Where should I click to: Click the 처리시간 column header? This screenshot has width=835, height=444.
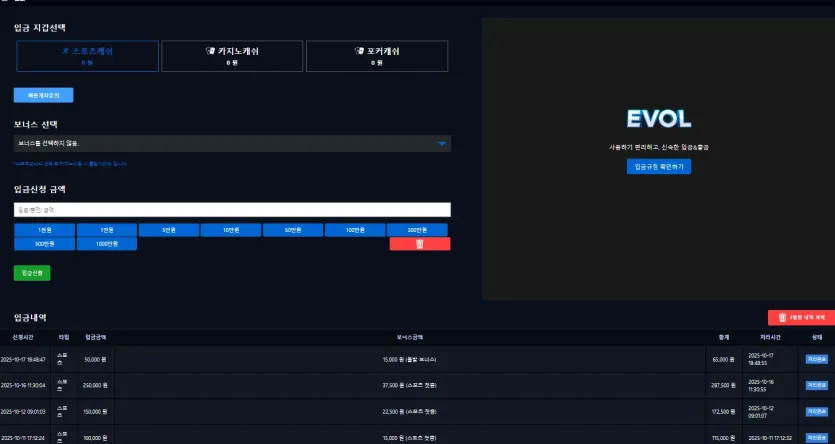pos(770,337)
